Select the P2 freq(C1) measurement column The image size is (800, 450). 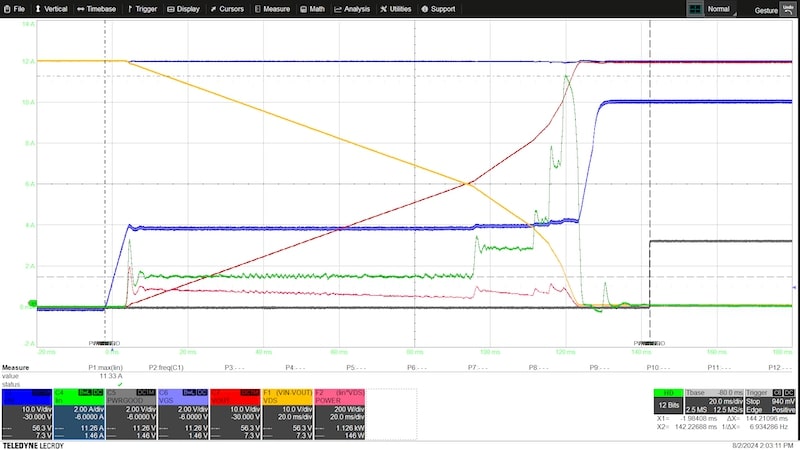point(166,367)
